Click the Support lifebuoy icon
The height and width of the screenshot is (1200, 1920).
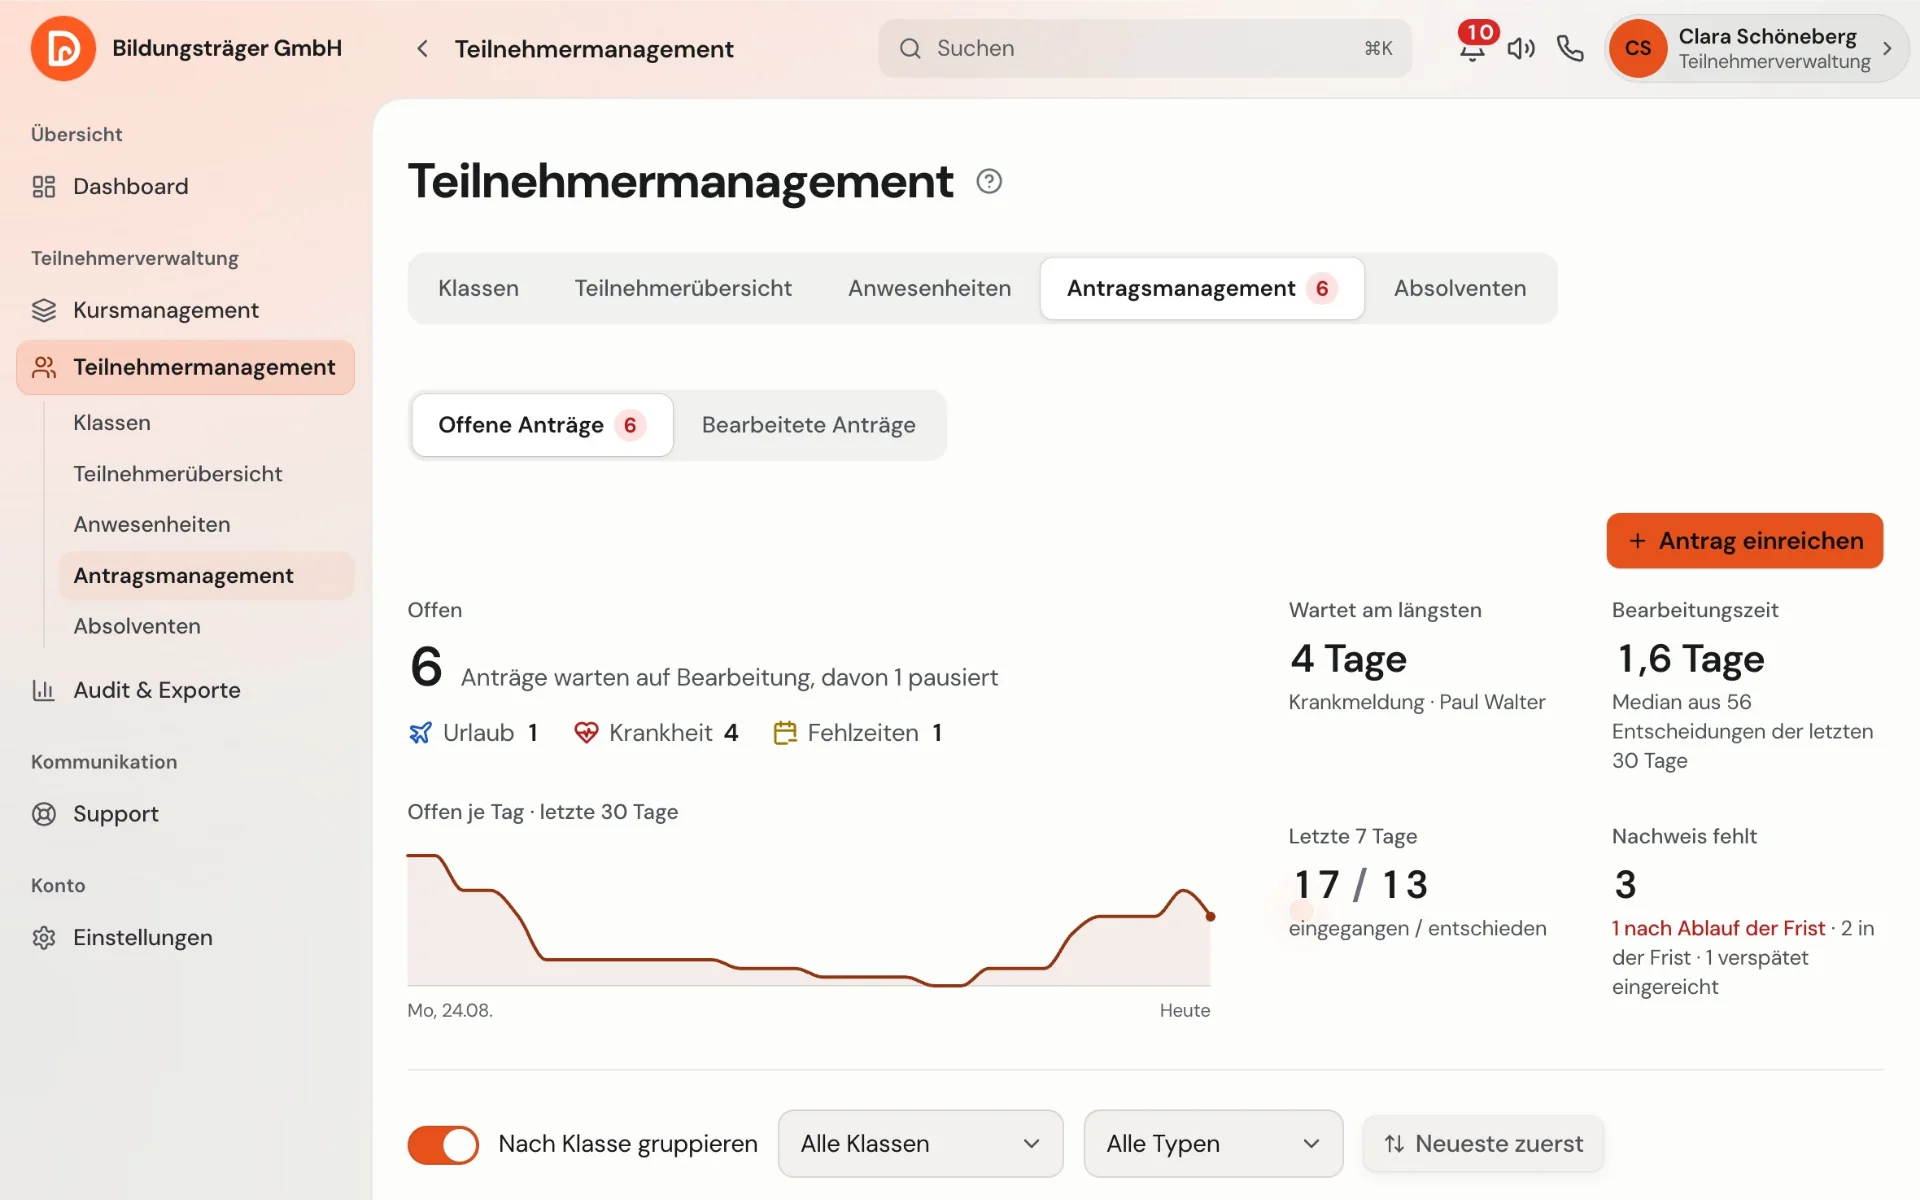point(43,814)
